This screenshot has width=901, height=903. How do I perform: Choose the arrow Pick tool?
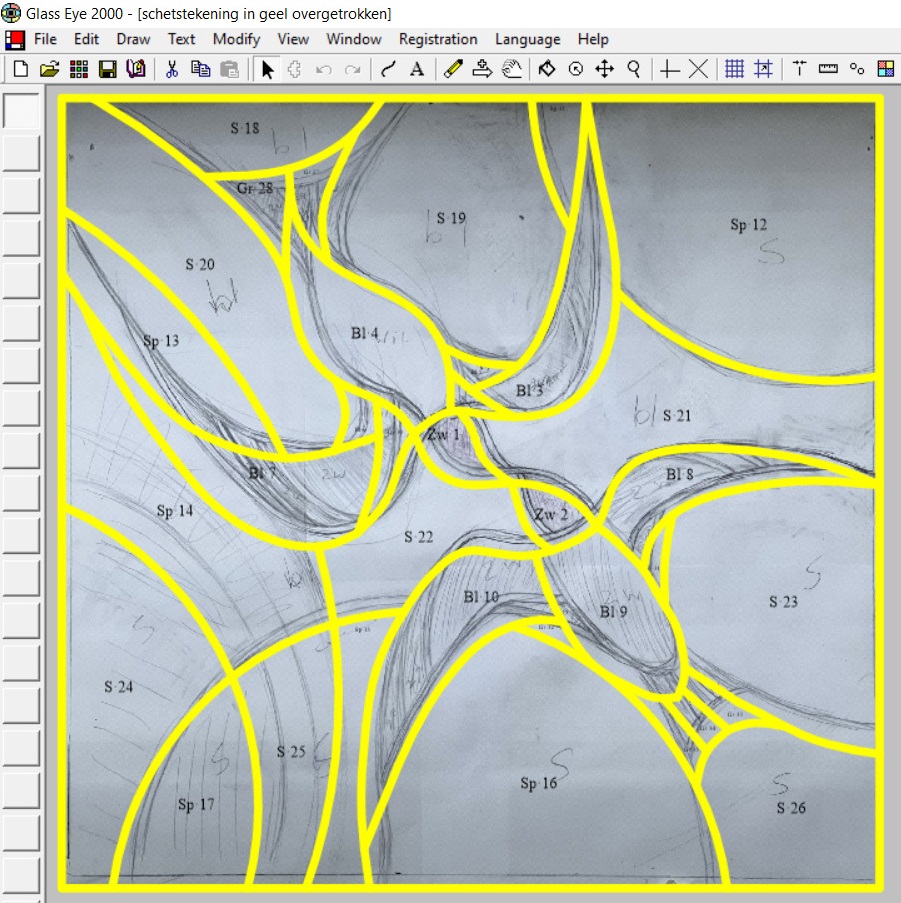coord(267,69)
